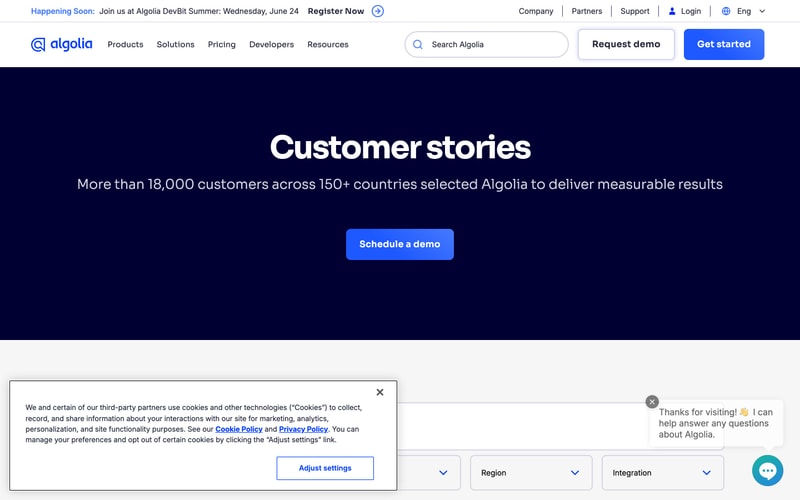Focus the Search Algolia field
This screenshot has width=800, height=500.
[x=486, y=44]
